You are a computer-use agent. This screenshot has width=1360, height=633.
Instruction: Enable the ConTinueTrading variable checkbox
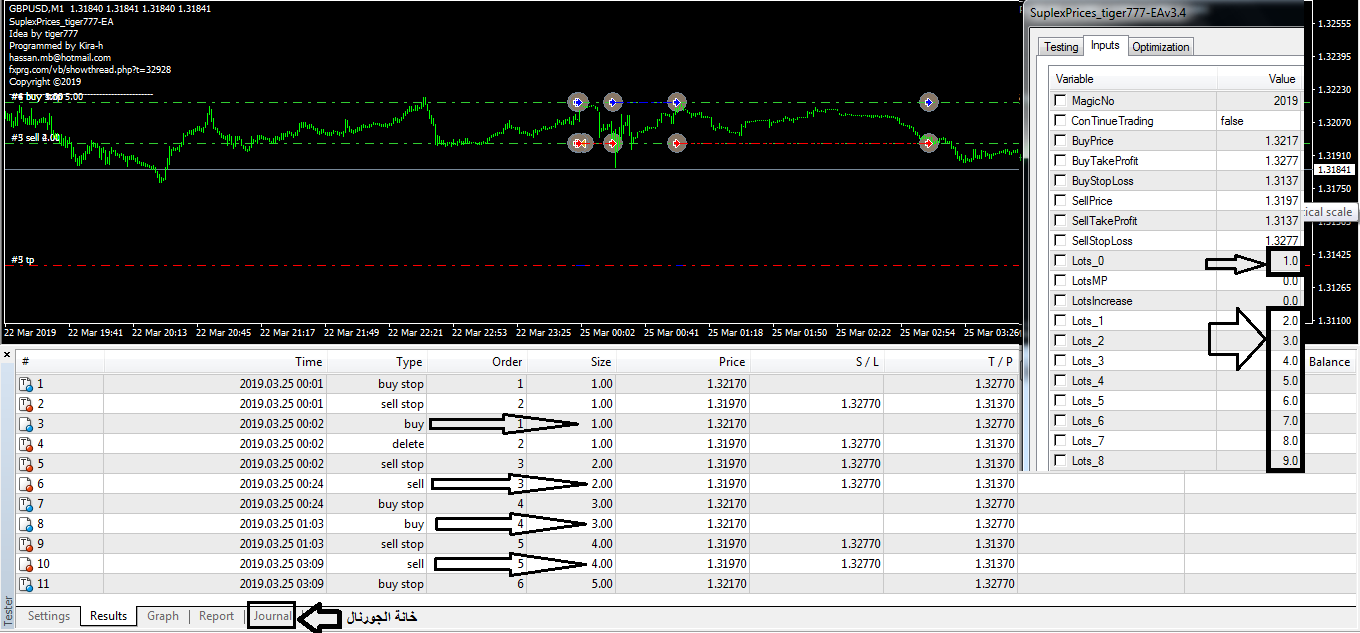click(x=1061, y=121)
